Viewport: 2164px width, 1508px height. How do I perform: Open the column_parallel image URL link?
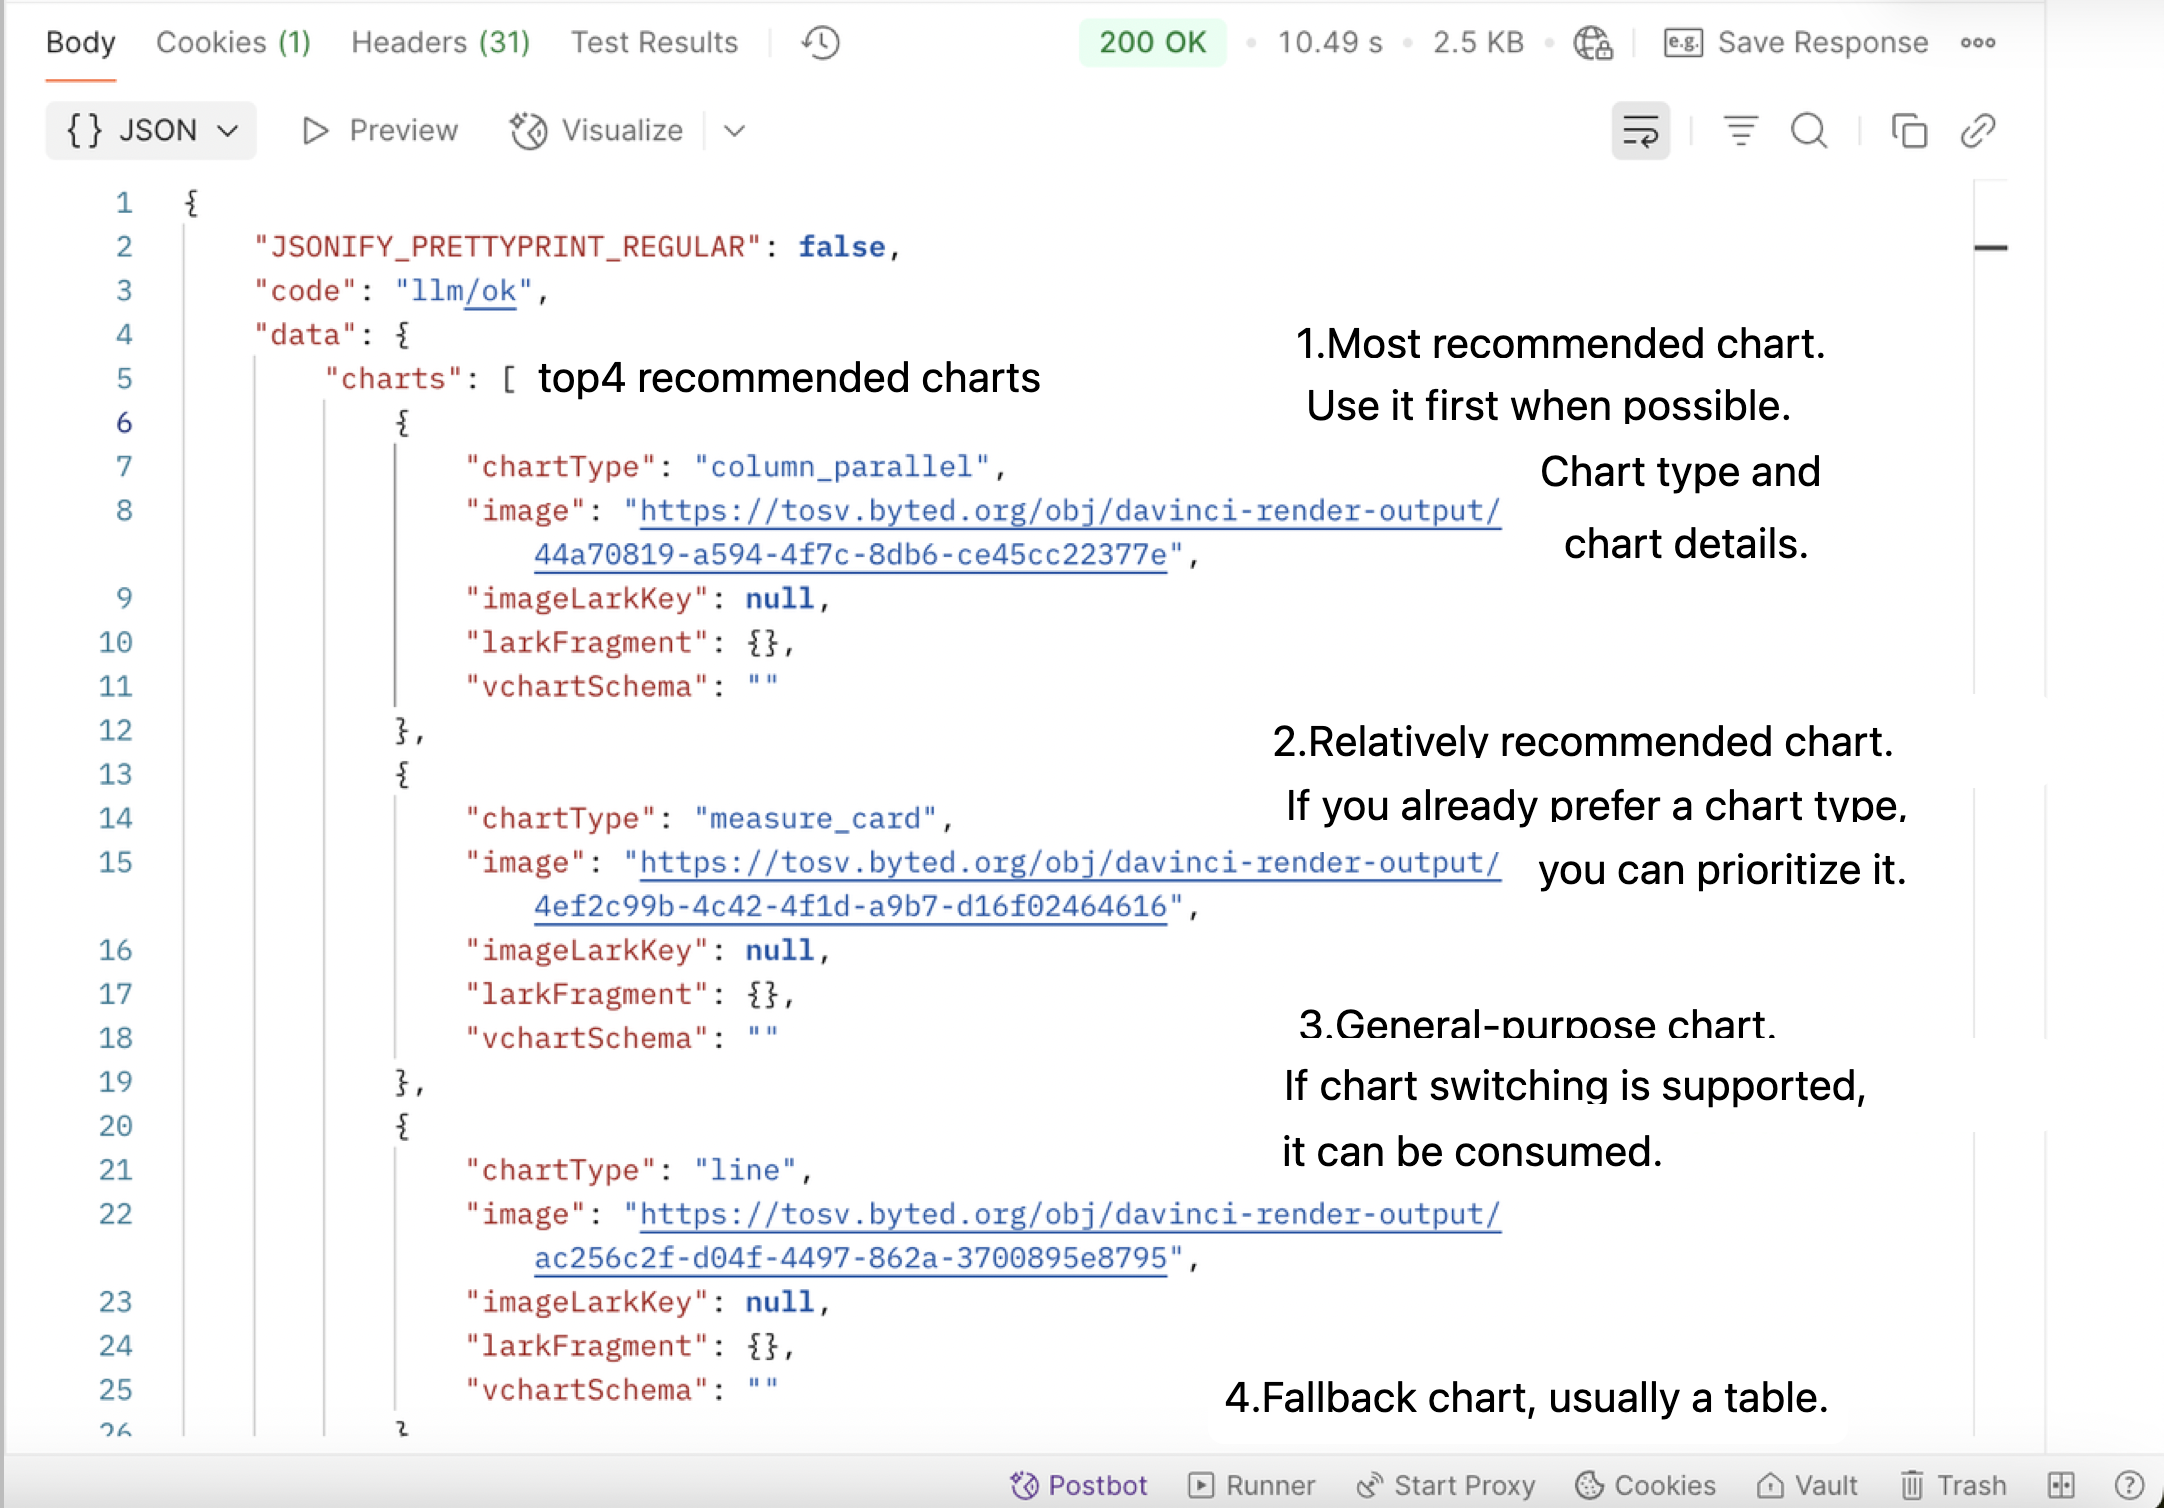[x=1017, y=532]
